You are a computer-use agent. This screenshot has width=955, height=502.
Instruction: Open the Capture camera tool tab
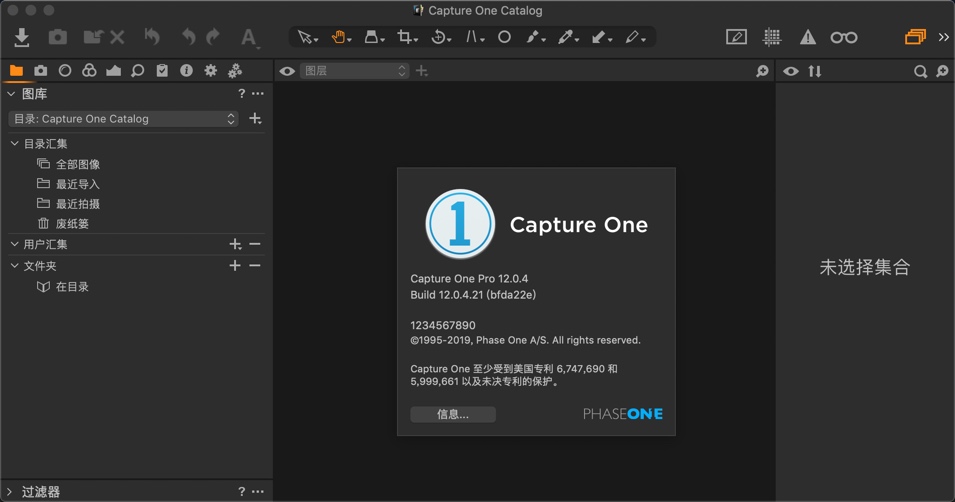tap(40, 71)
